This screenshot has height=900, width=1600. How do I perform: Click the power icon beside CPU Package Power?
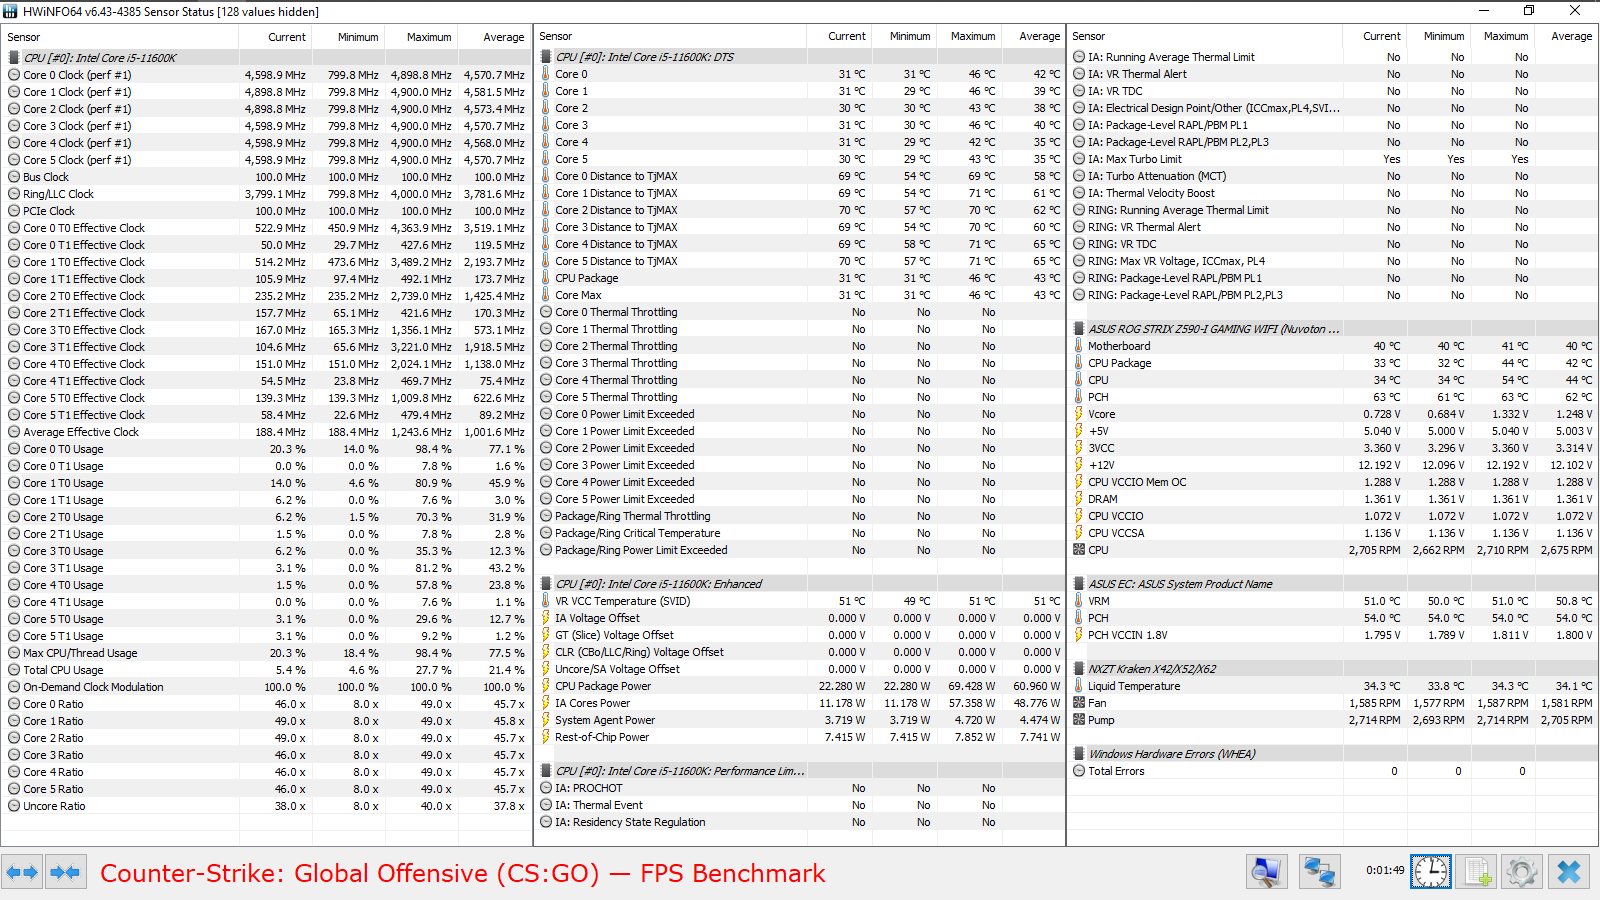(x=546, y=686)
